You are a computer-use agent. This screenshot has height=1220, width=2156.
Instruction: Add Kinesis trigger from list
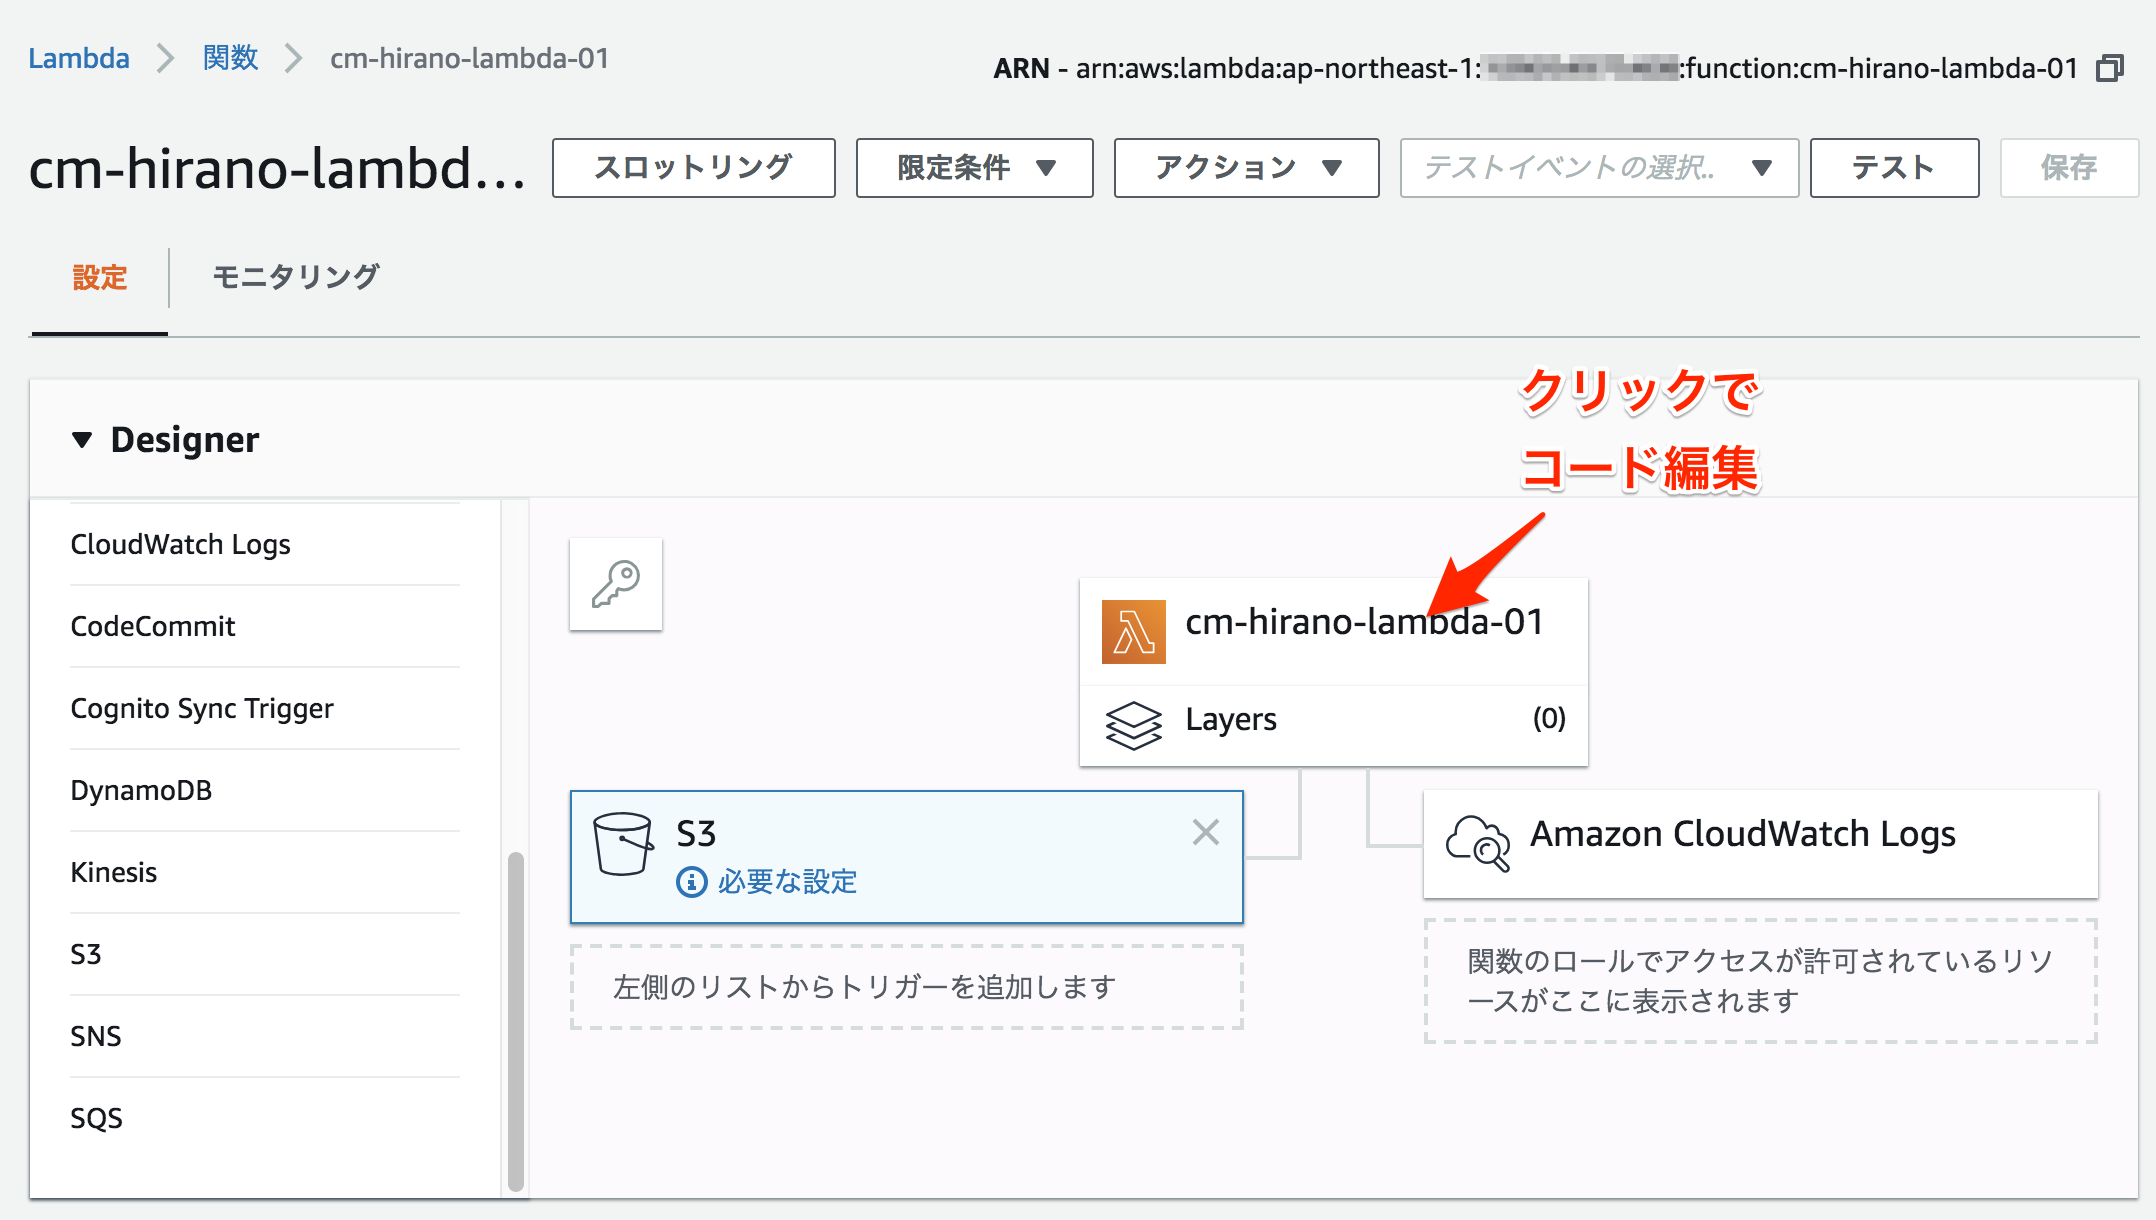pos(265,872)
